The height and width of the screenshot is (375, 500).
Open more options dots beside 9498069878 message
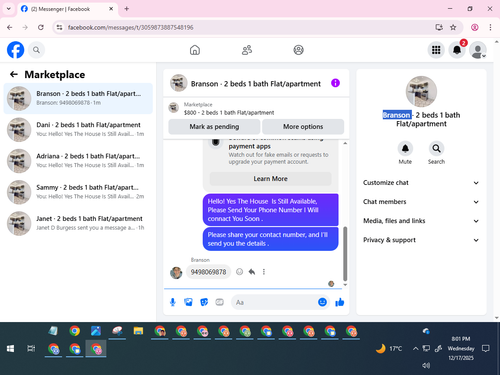click(x=264, y=272)
